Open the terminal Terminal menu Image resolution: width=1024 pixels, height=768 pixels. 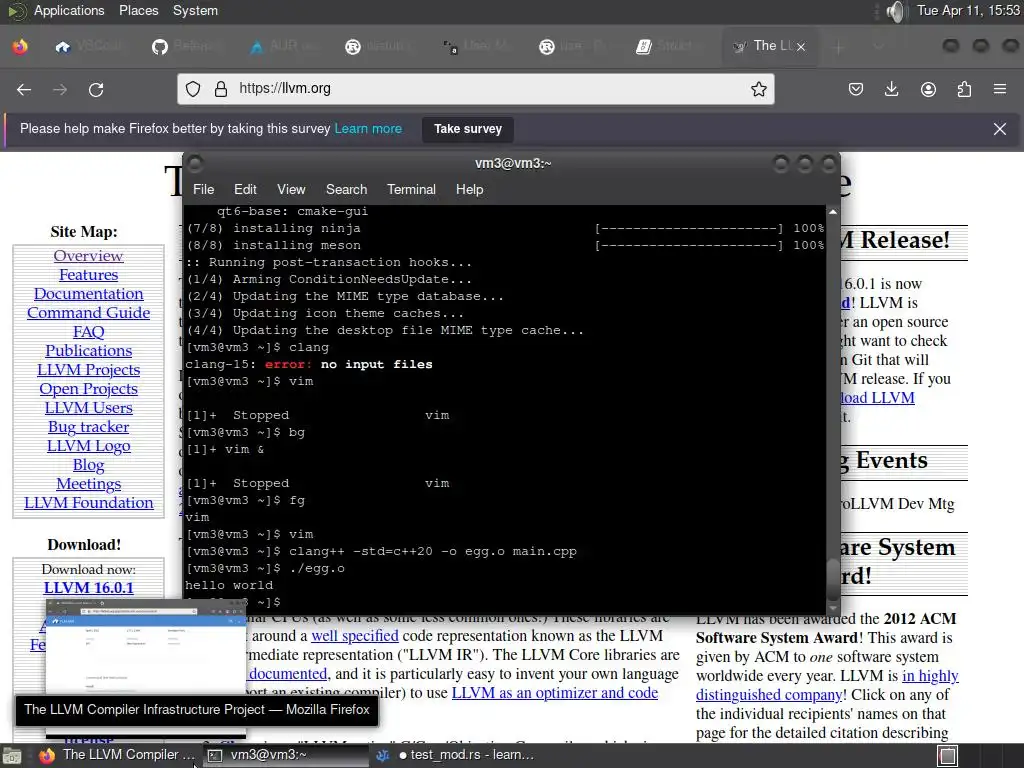click(x=411, y=189)
